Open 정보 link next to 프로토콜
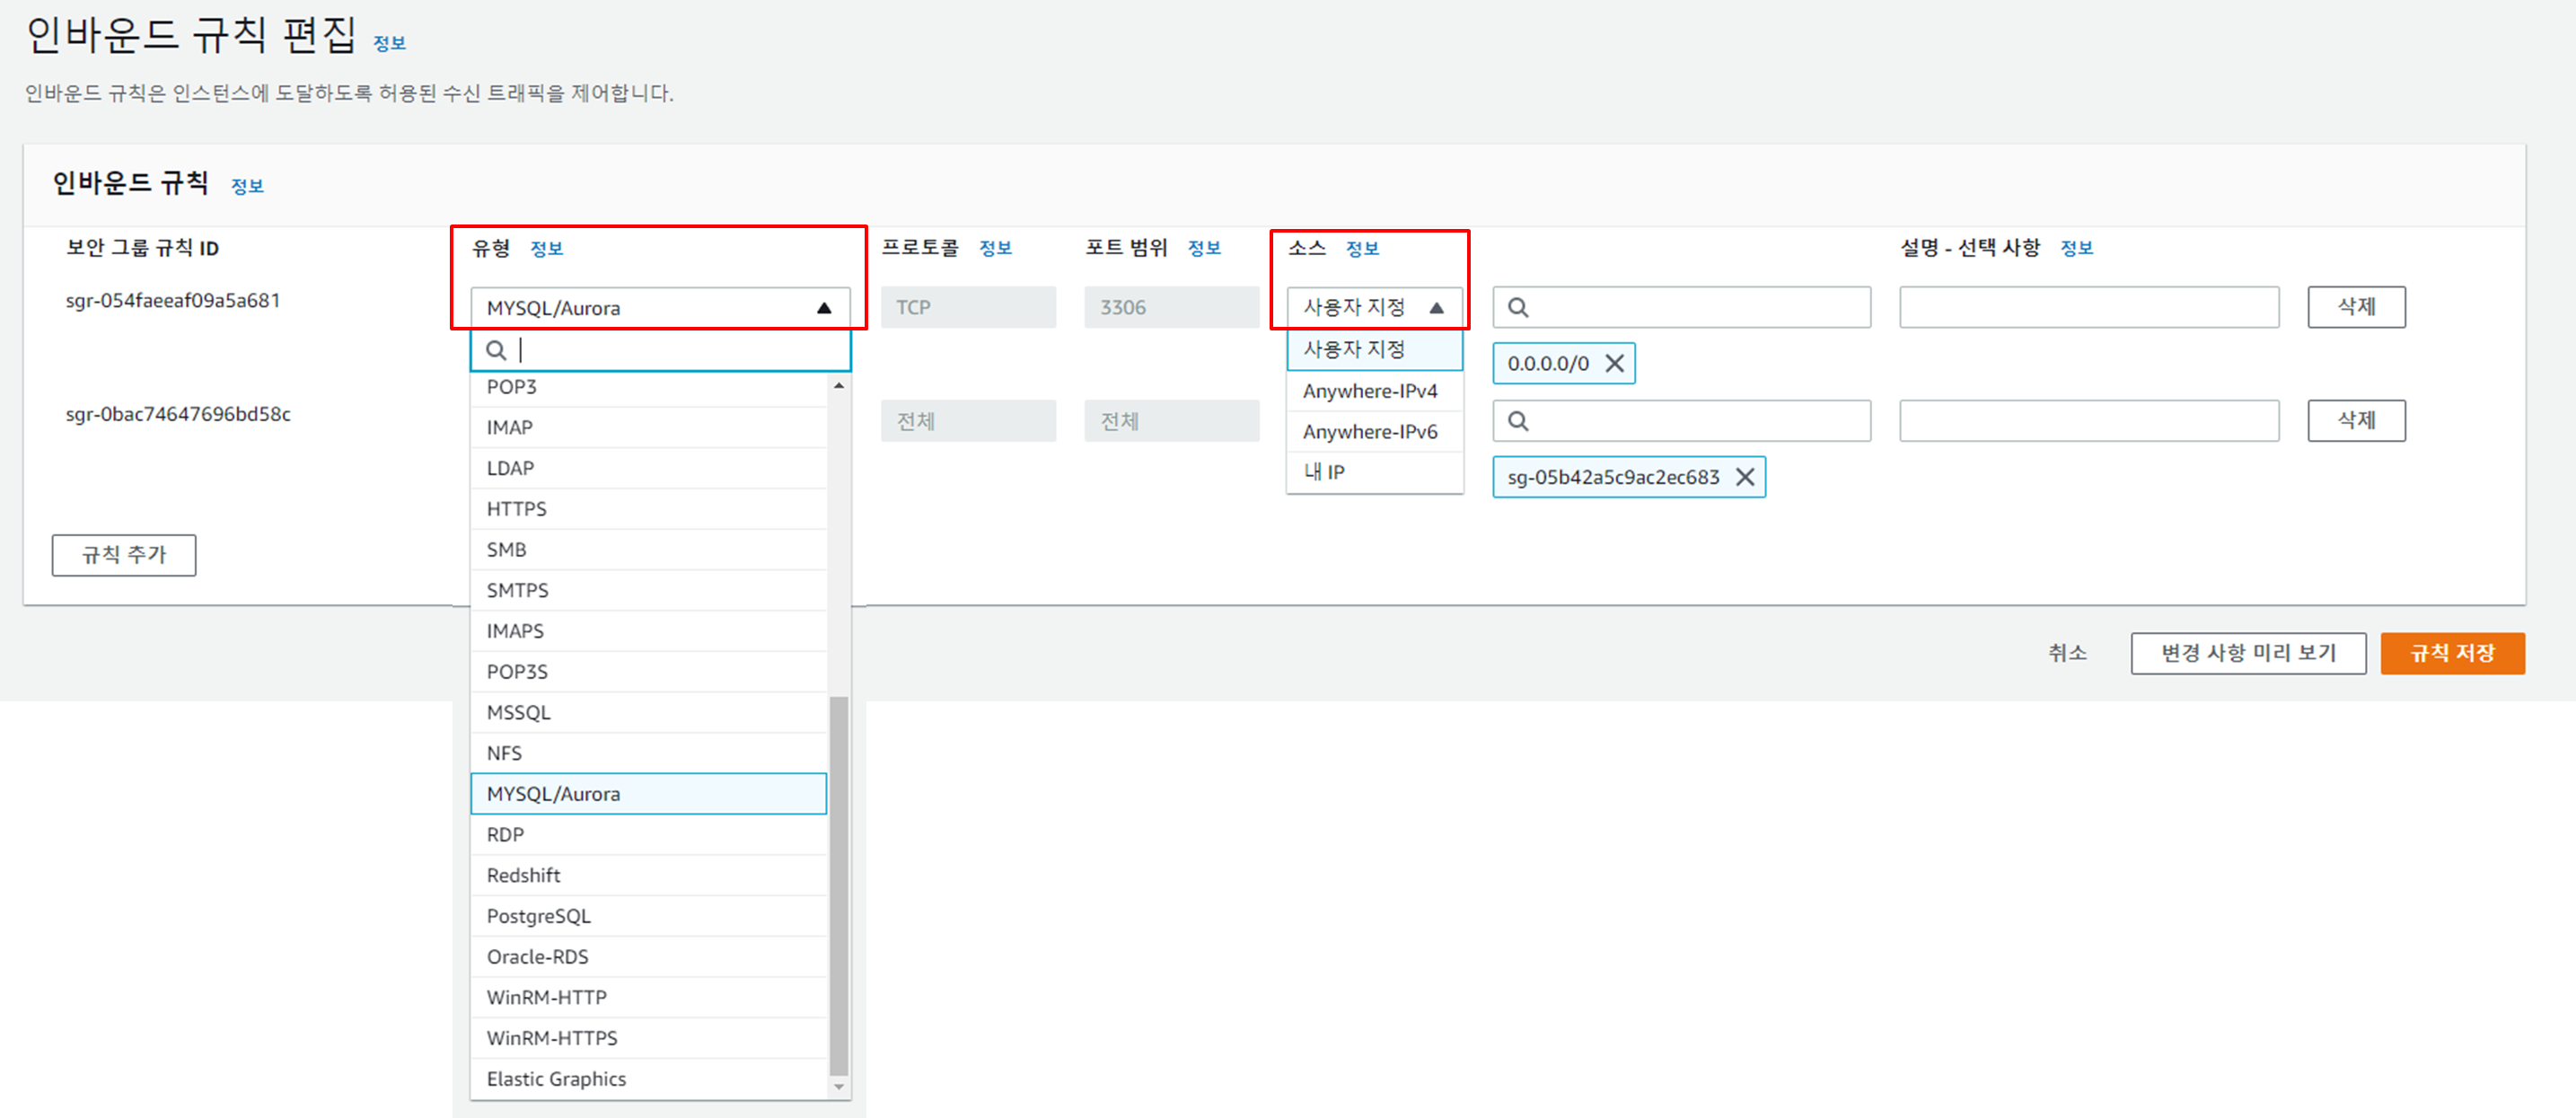Image resolution: width=2576 pixels, height=1118 pixels. tap(995, 248)
